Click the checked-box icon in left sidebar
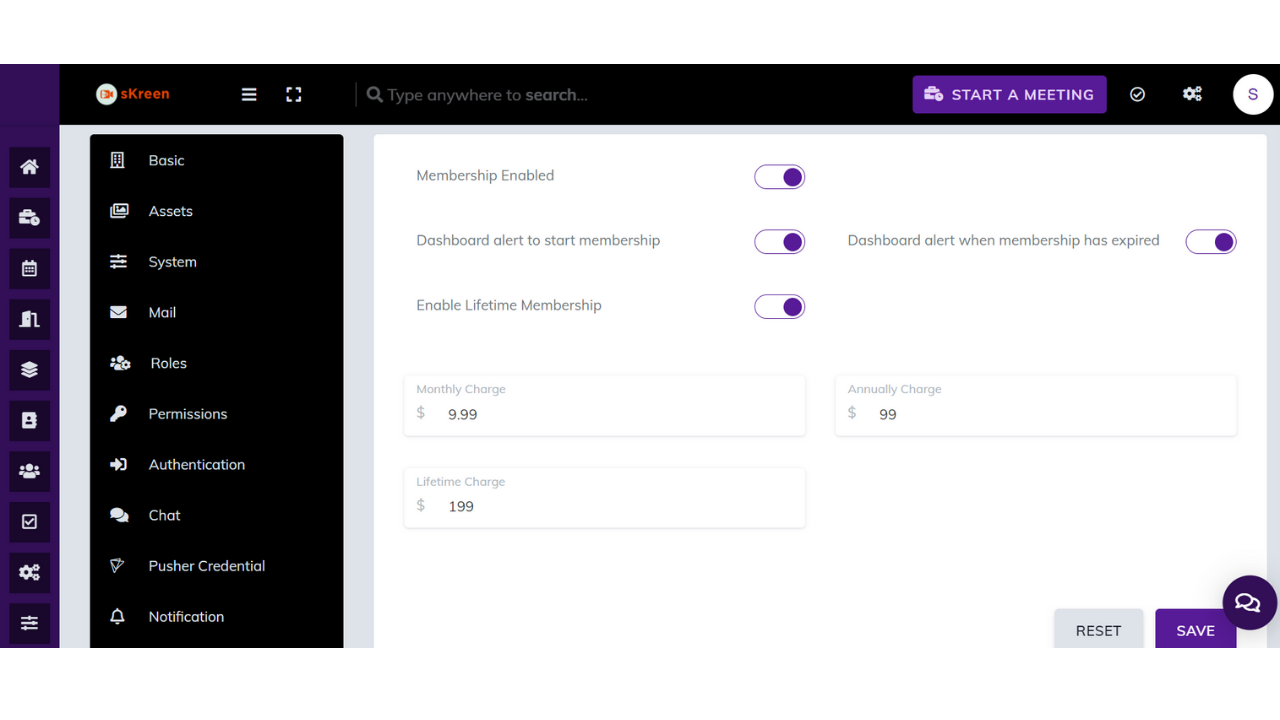Image resolution: width=1280 pixels, height=720 pixels. click(29, 522)
